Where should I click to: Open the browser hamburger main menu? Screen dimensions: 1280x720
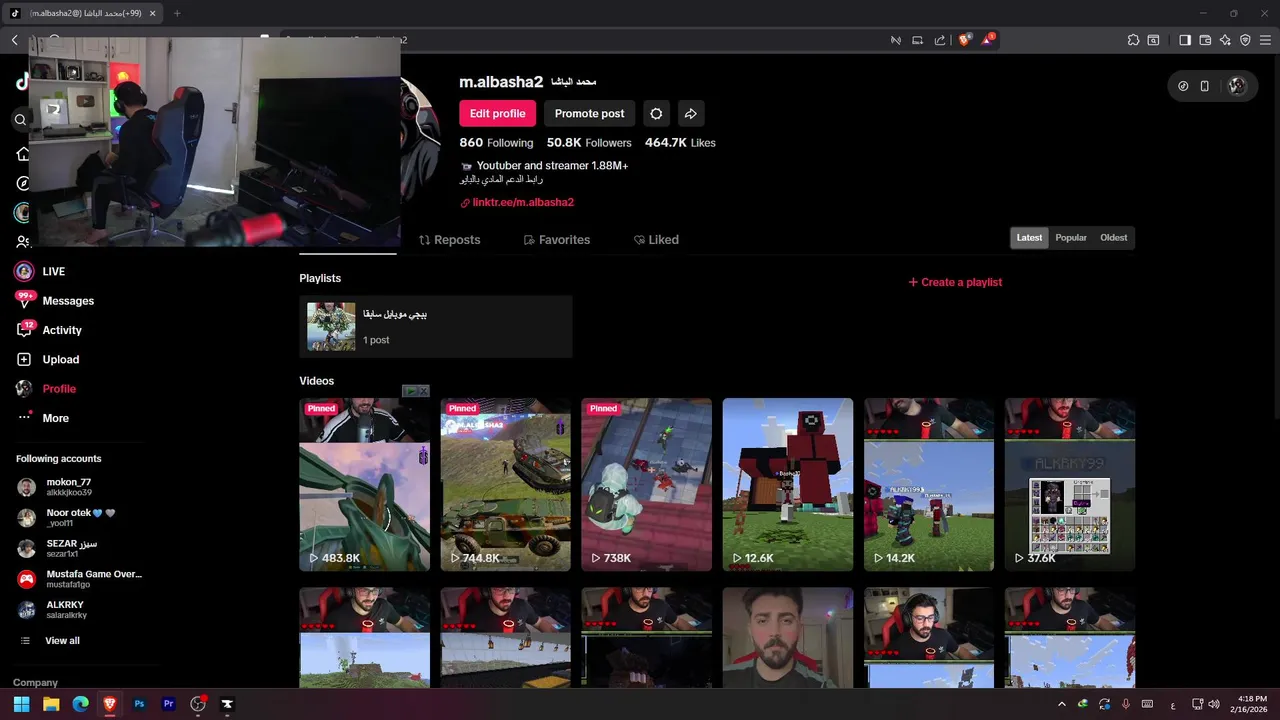point(1265,40)
